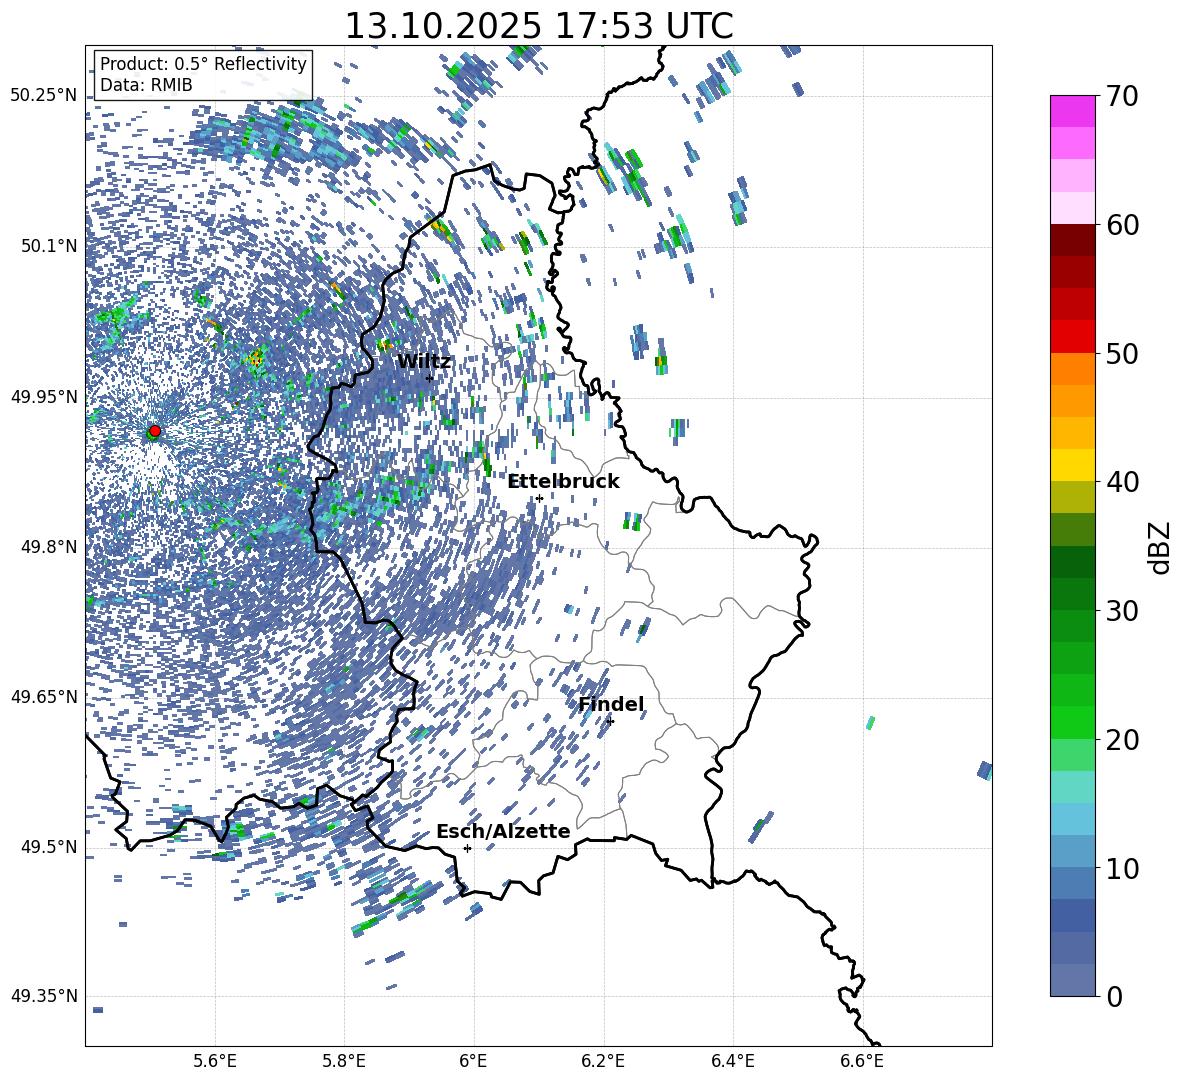Click the magenta swatch atop the colorbar
Viewport: 1184px width, 1081px height.
pos(1072,111)
